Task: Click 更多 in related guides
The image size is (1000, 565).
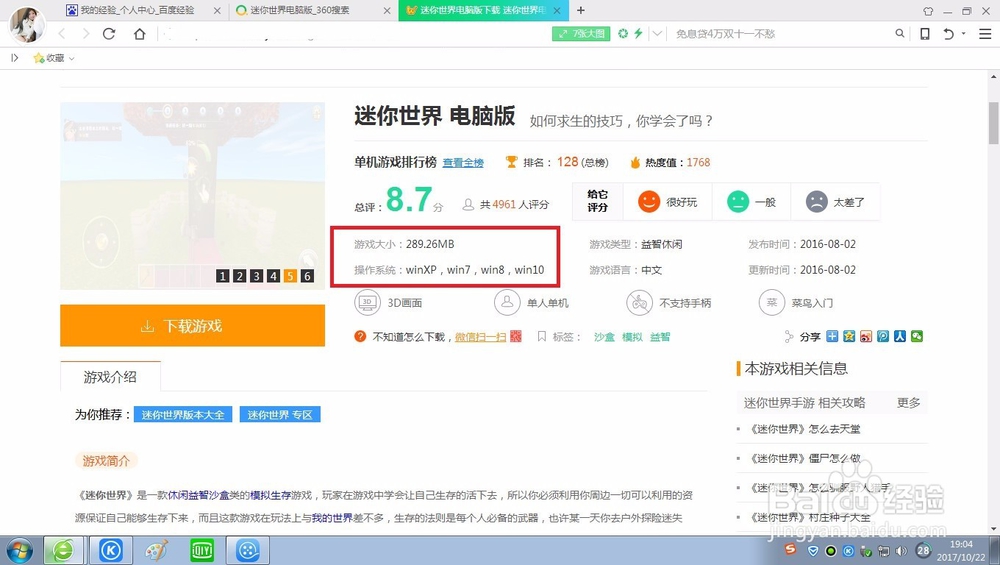Action: (x=908, y=403)
